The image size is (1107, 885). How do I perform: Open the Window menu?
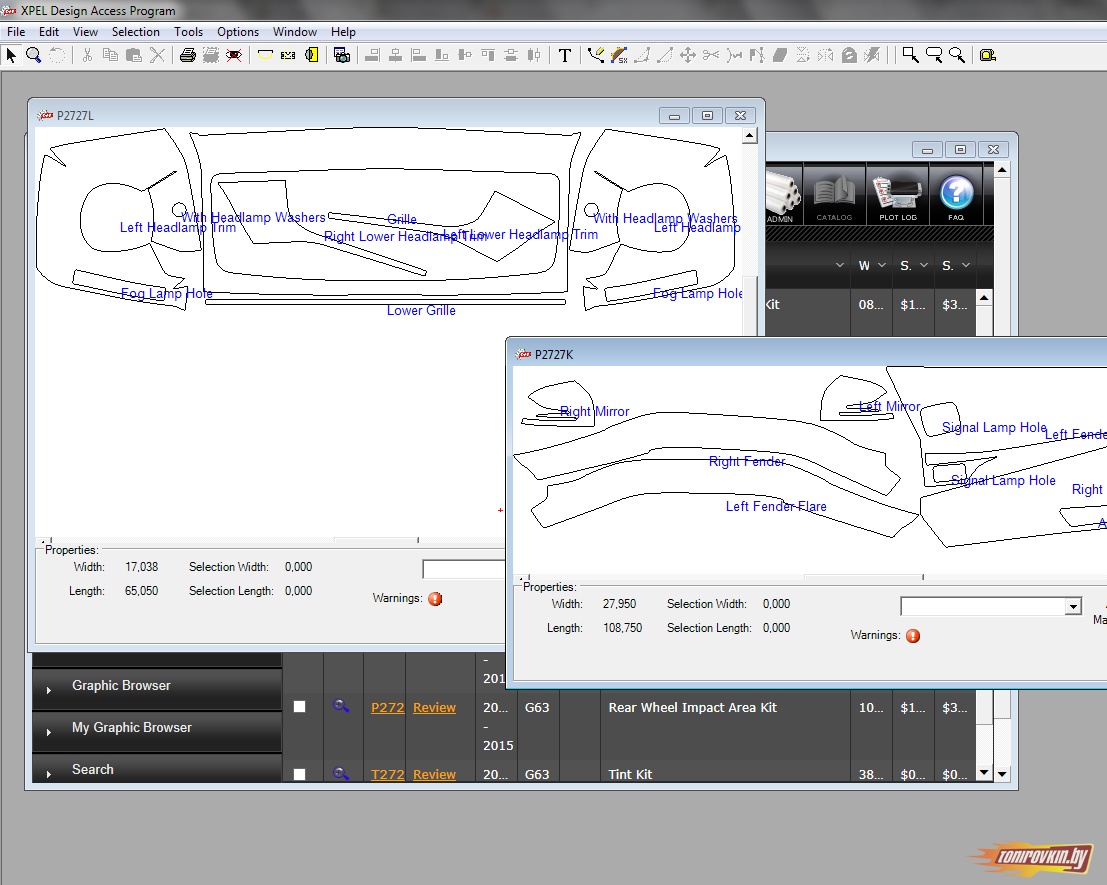(x=295, y=32)
